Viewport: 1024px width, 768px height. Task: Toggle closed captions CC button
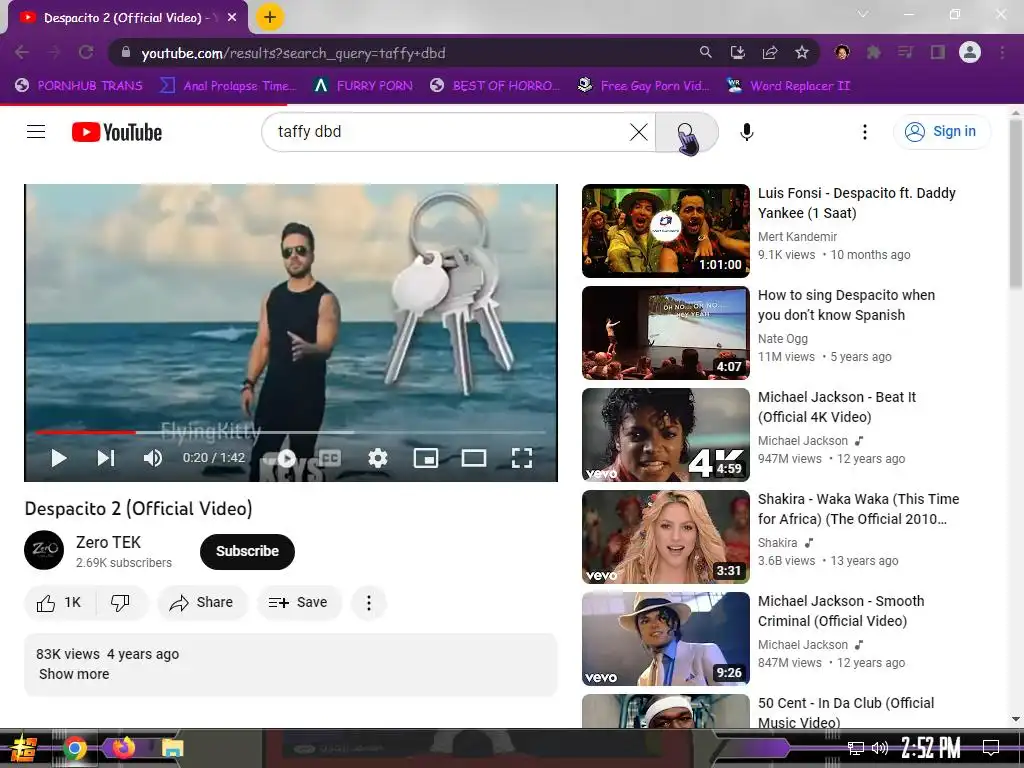(x=329, y=458)
